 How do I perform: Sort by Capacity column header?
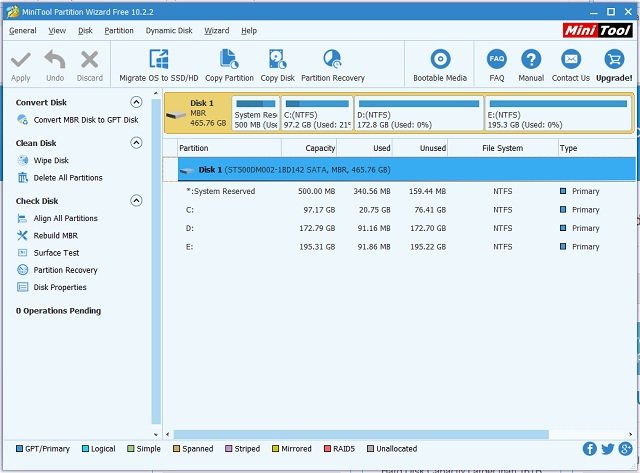(x=309, y=148)
